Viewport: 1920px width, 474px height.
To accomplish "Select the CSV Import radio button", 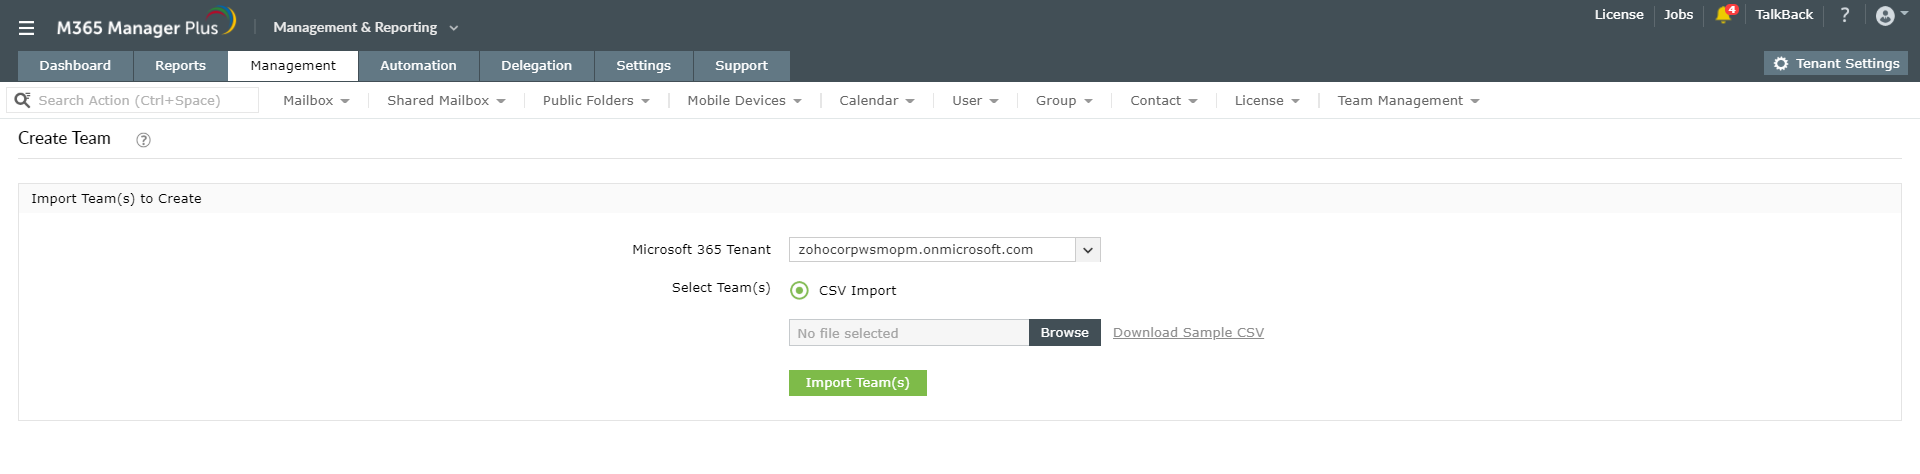I will point(800,290).
